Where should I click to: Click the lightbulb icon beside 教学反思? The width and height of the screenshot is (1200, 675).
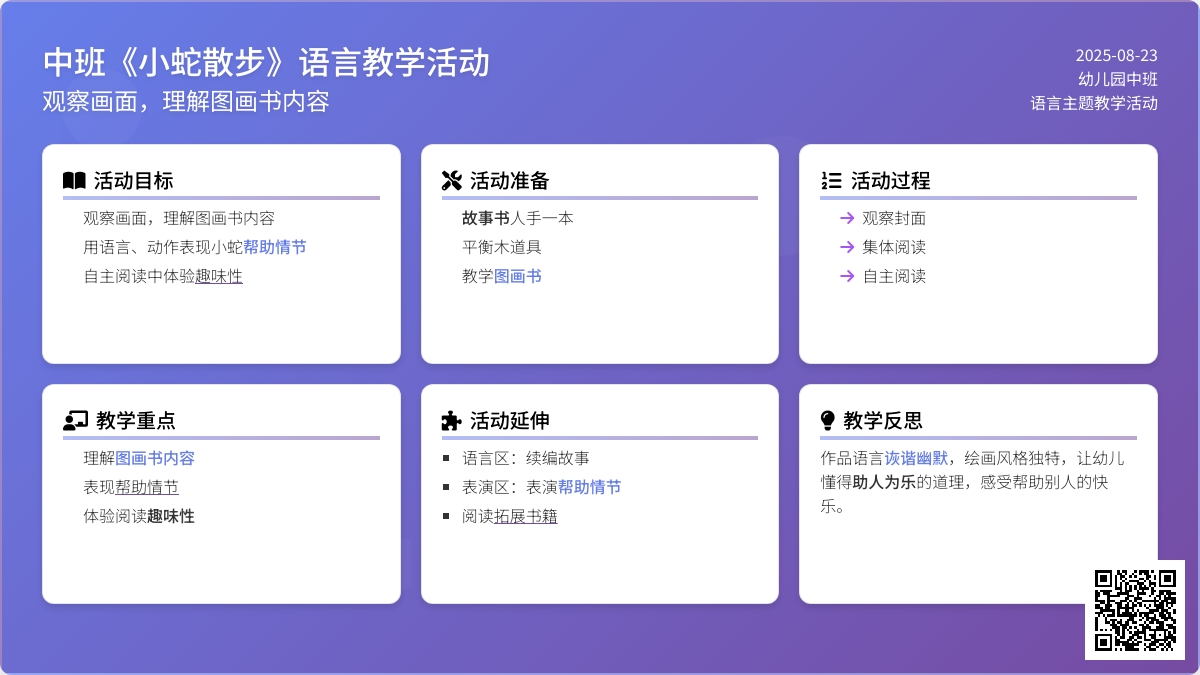(x=827, y=421)
